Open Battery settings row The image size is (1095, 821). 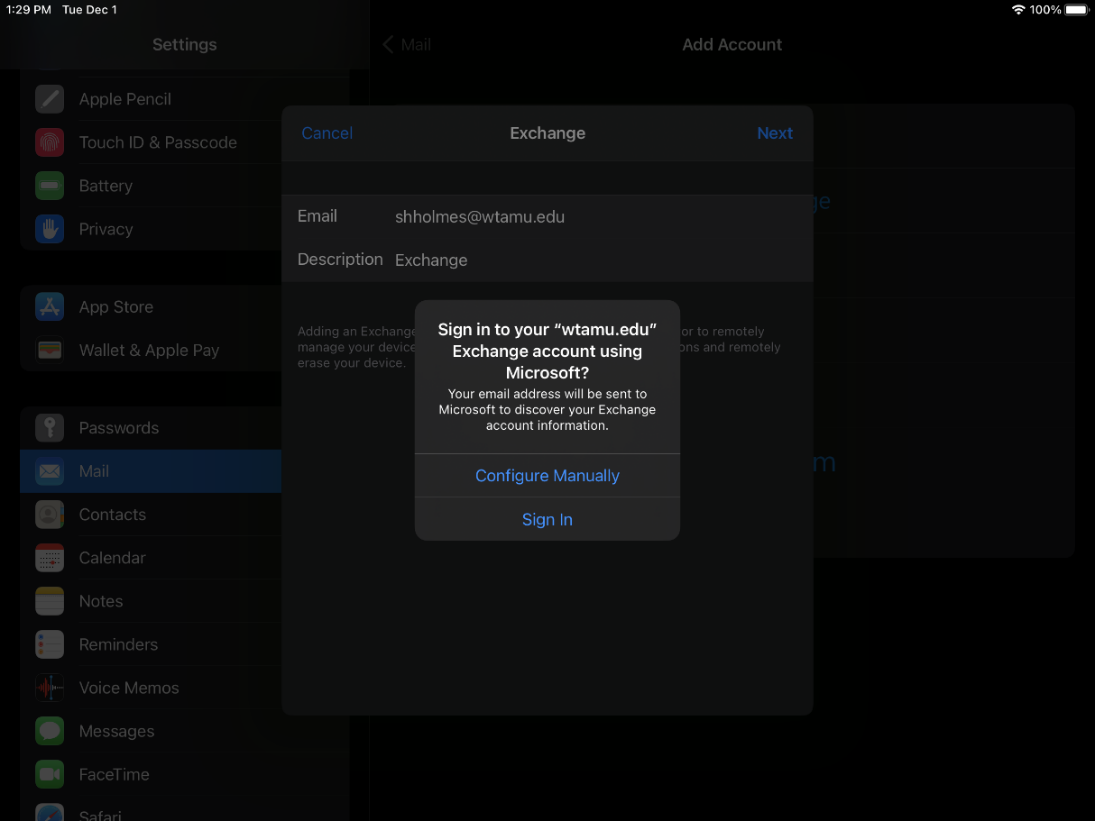151,186
